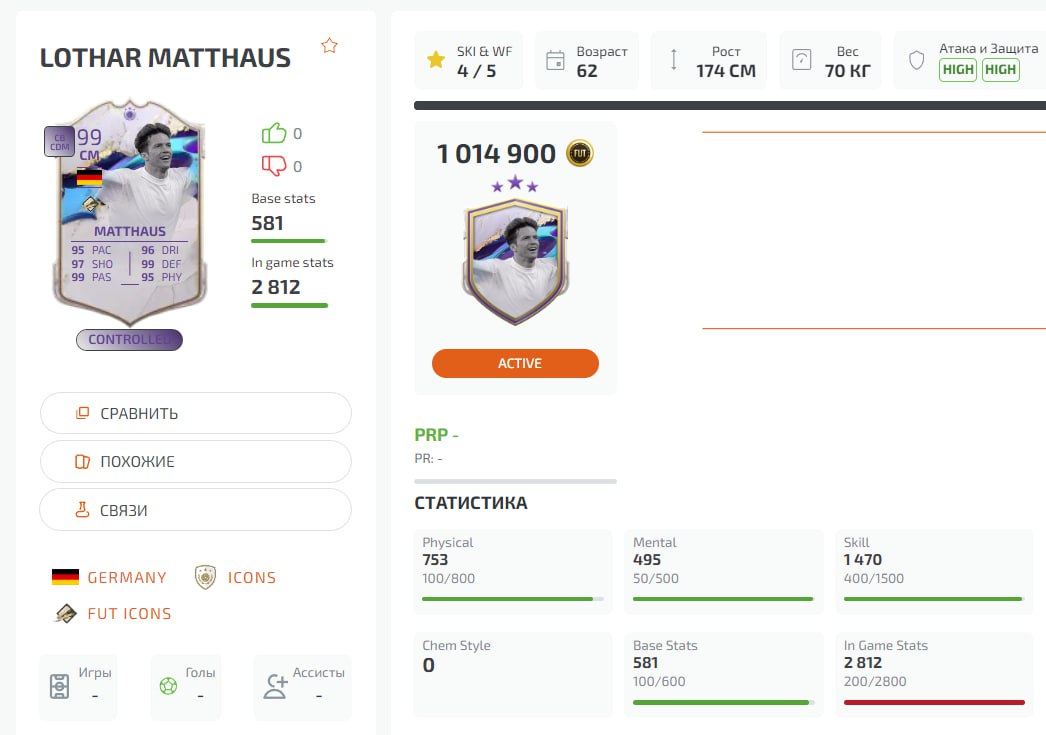Click the yellow star SKI & WF icon
Image resolution: width=1046 pixels, height=735 pixels.
(436, 60)
